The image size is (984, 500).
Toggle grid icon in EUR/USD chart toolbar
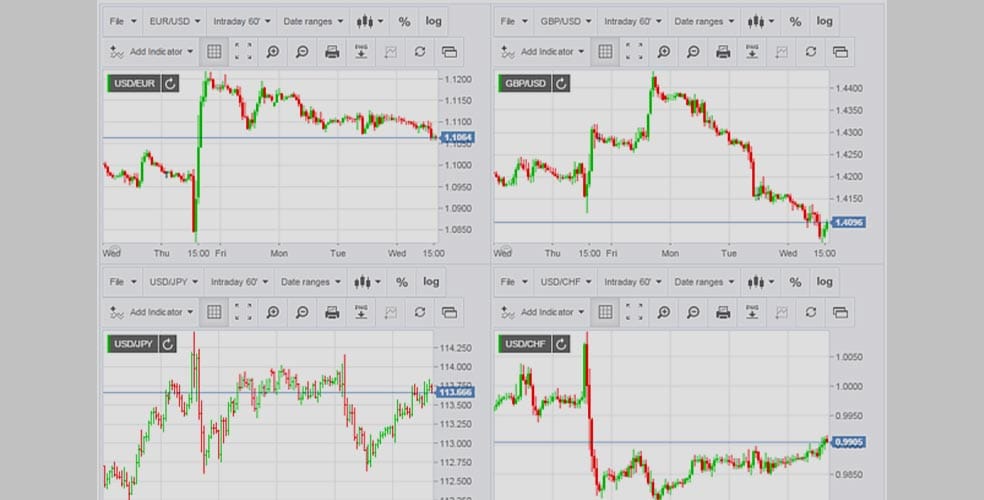click(214, 52)
